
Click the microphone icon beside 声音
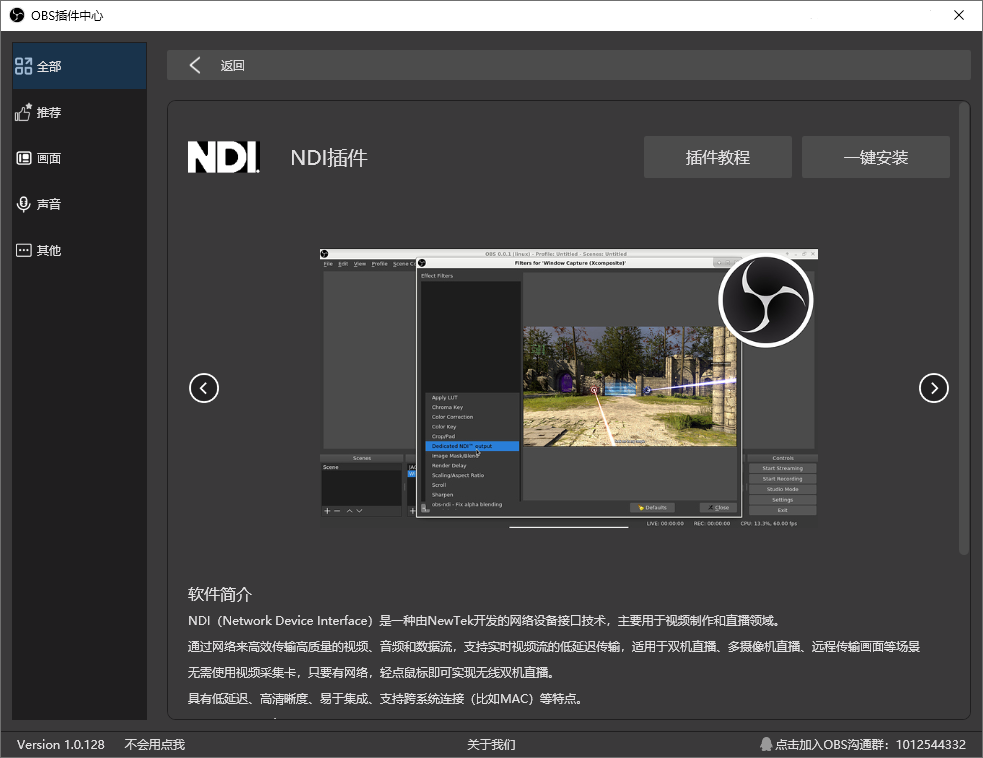point(23,204)
